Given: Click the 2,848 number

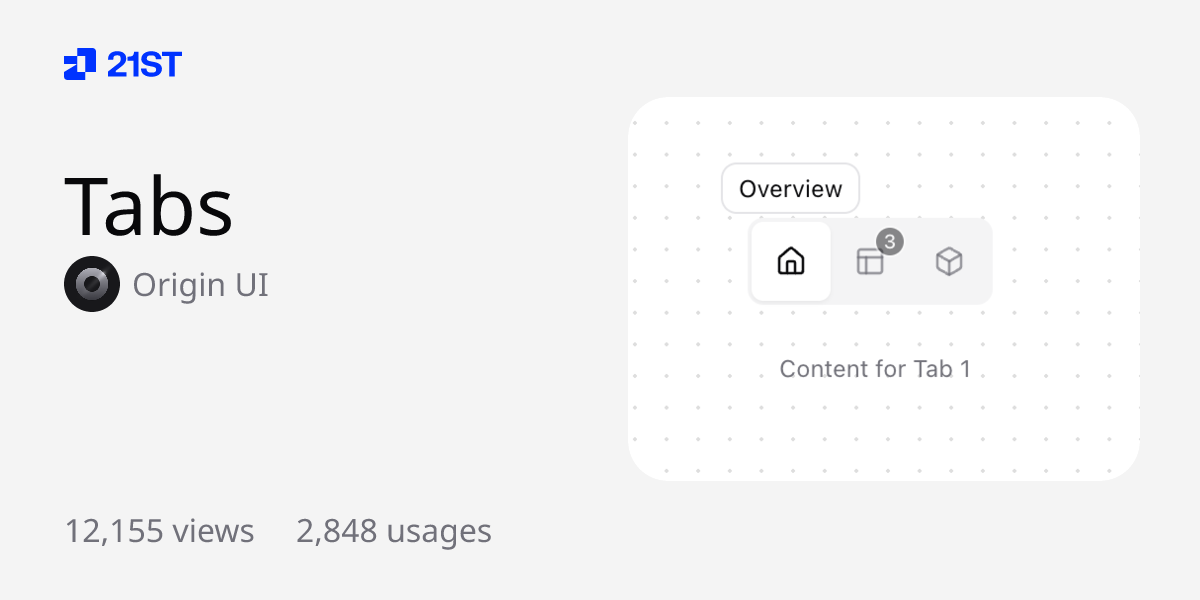Looking at the screenshot, I should pyautogui.click(x=336, y=531).
